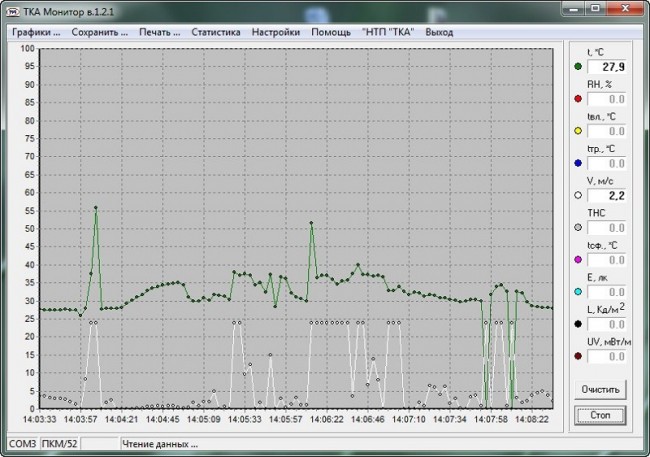The image size is (650, 457).
Task: Click the black L, Кд/м² indicator dot
Action: pyautogui.click(x=578, y=324)
